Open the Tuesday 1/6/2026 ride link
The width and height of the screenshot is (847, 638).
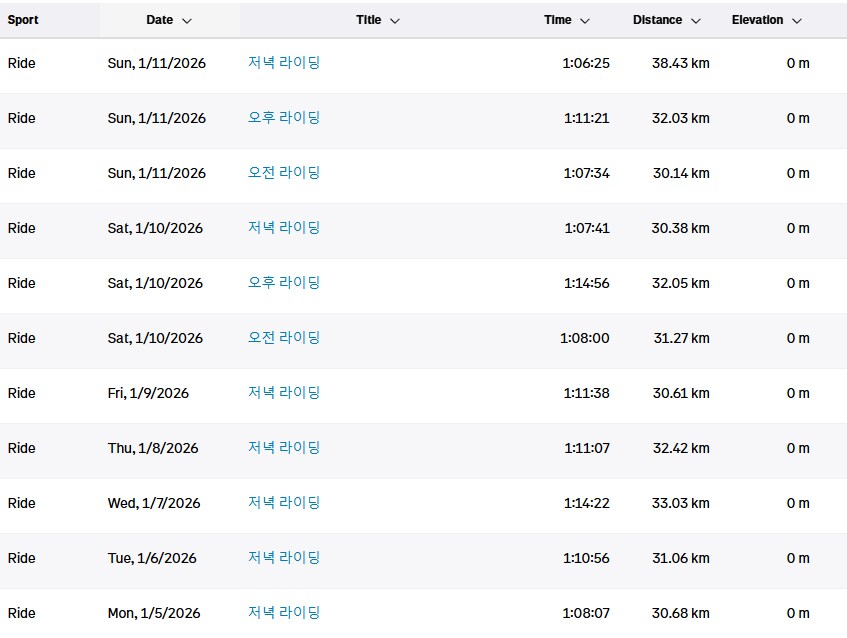pyautogui.click(x=284, y=557)
